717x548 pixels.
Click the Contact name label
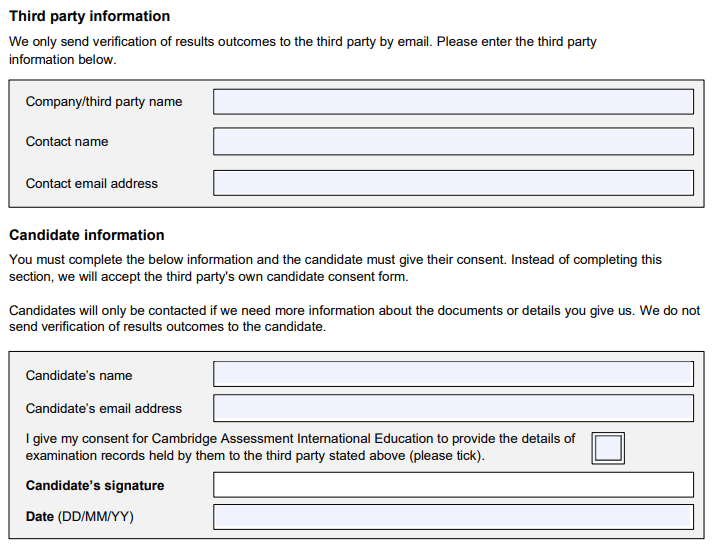67,141
